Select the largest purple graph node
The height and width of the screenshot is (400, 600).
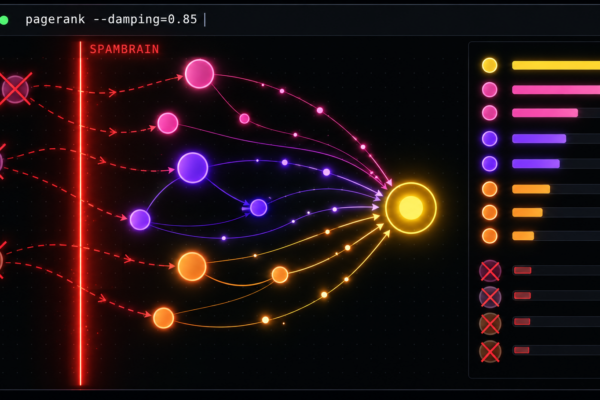(x=192, y=168)
